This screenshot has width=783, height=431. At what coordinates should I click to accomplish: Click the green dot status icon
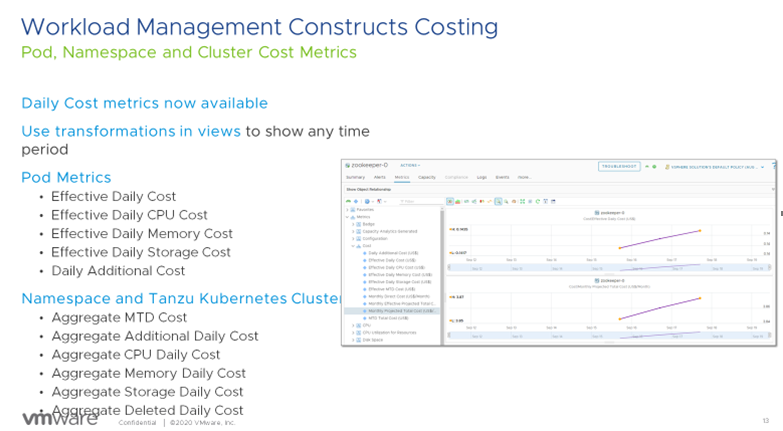coord(654,166)
